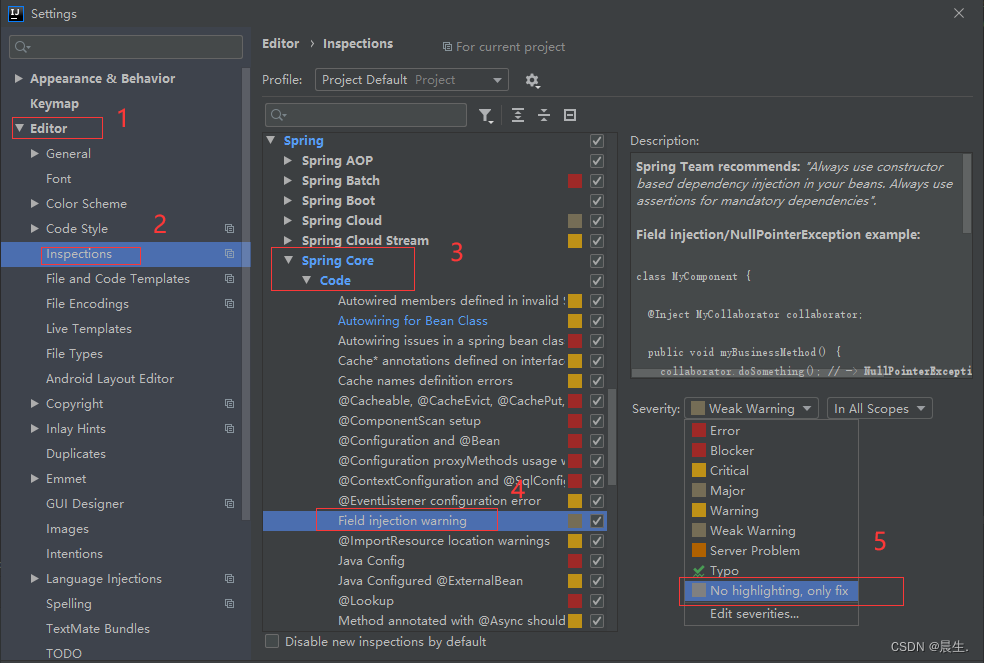Toggle the Autowiring for Bean Class checkbox
Image resolution: width=984 pixels, height=663 pixels.
597,321
